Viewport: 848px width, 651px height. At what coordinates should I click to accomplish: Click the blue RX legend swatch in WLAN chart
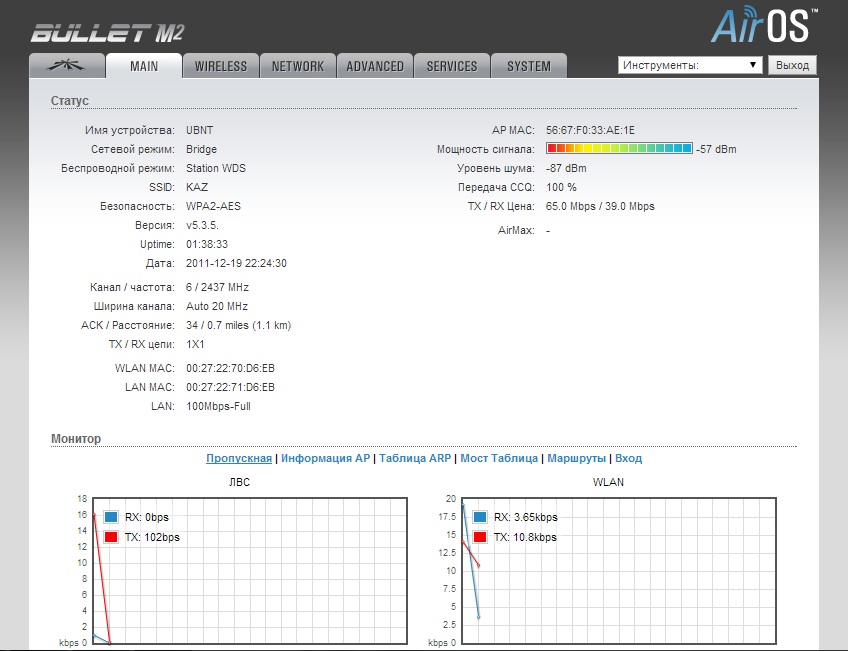point(480,517)
